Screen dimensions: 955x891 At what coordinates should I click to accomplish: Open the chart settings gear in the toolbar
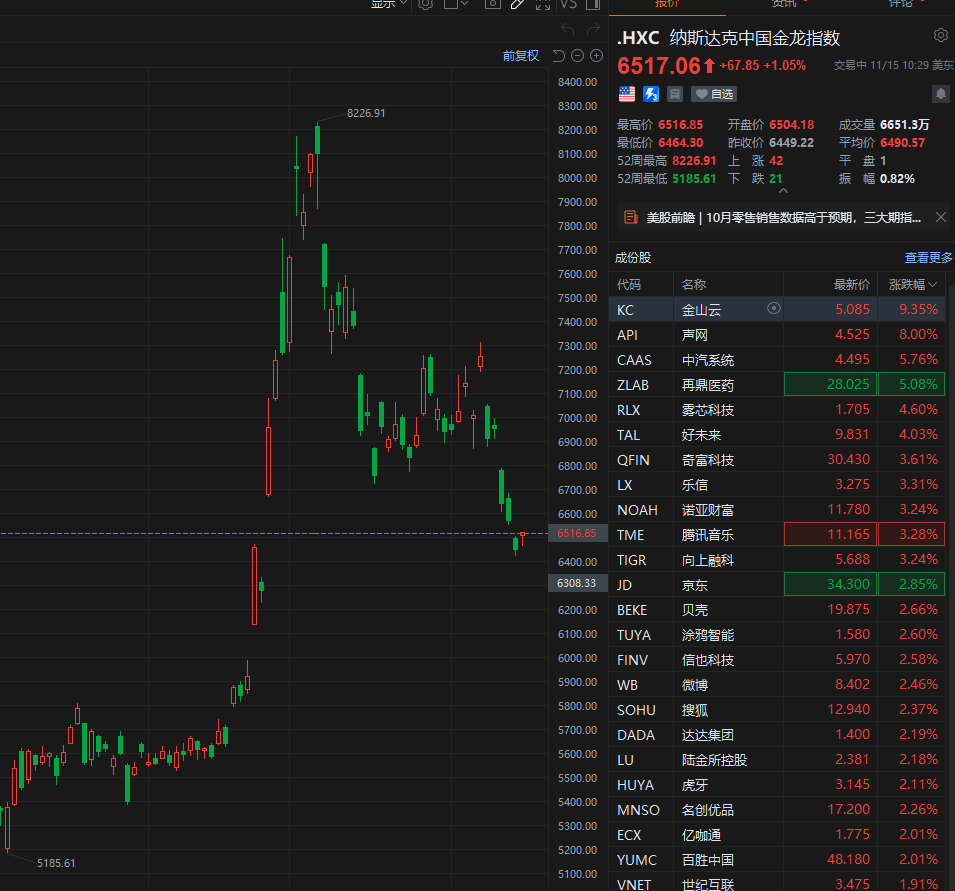point(426,4)
